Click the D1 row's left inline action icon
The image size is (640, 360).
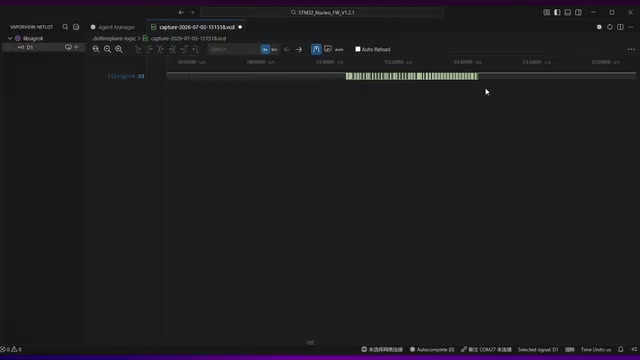point(68,47)
